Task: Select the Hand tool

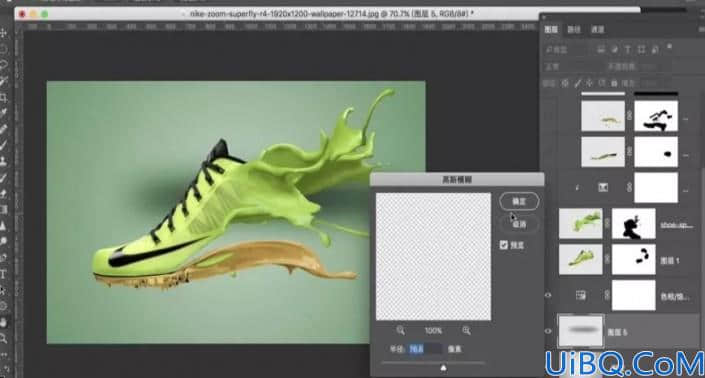Action: [x=4, y=322]
